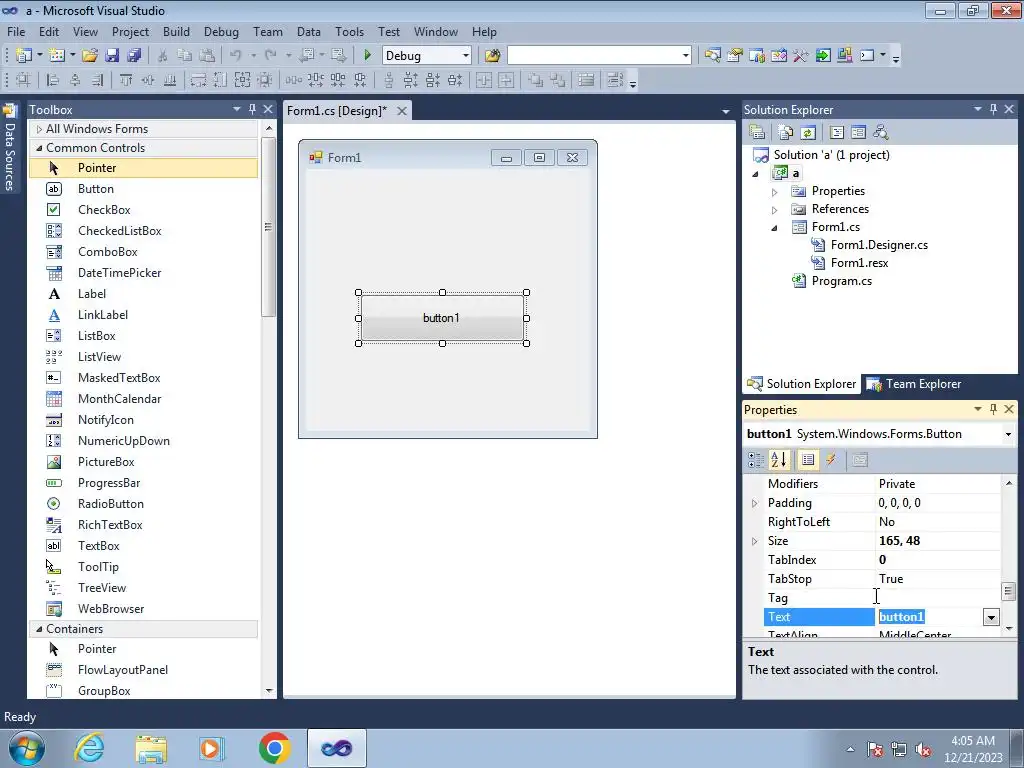The height and width of the screenshot is (768, 1024).
Task: Select button1 on the form designer
Action: coord(442,318)
